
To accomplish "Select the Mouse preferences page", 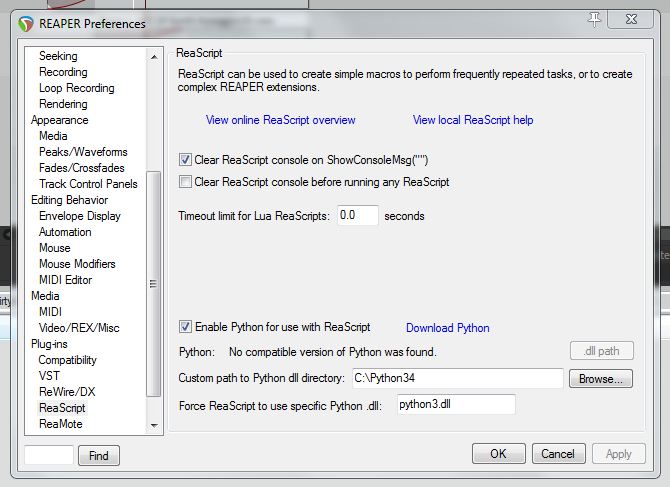I will (x=55, y=248).
